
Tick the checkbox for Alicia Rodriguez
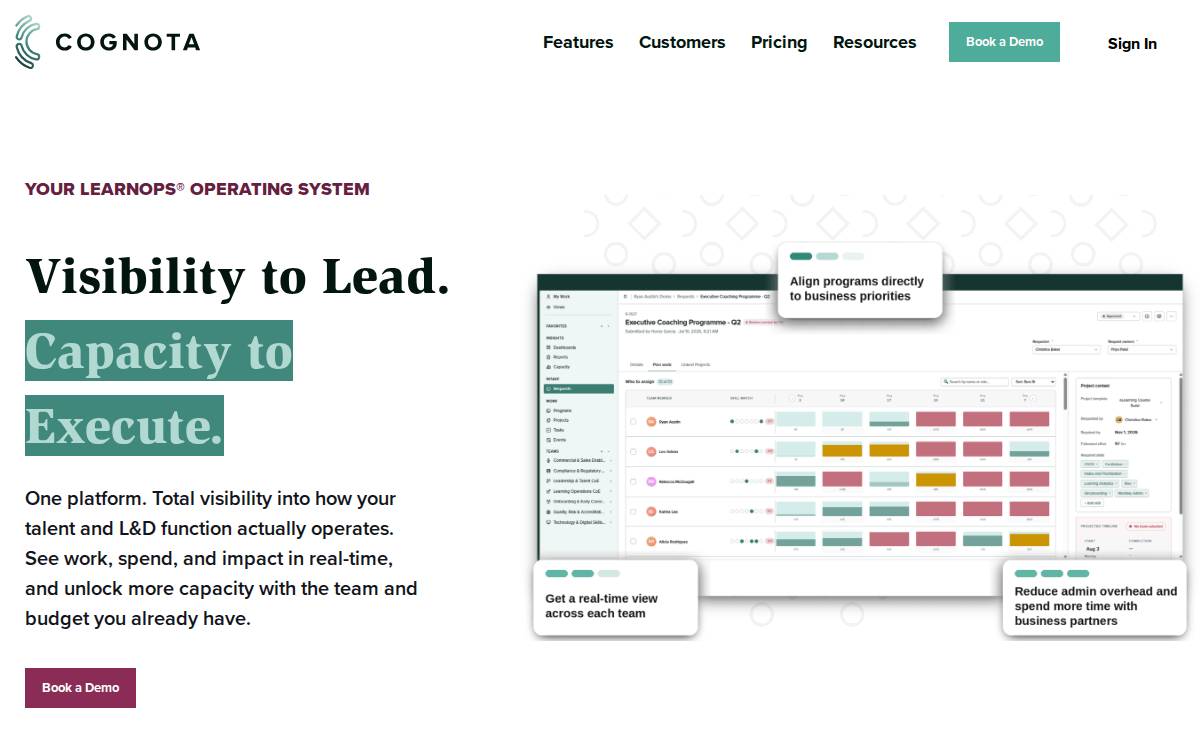point(633,541)
